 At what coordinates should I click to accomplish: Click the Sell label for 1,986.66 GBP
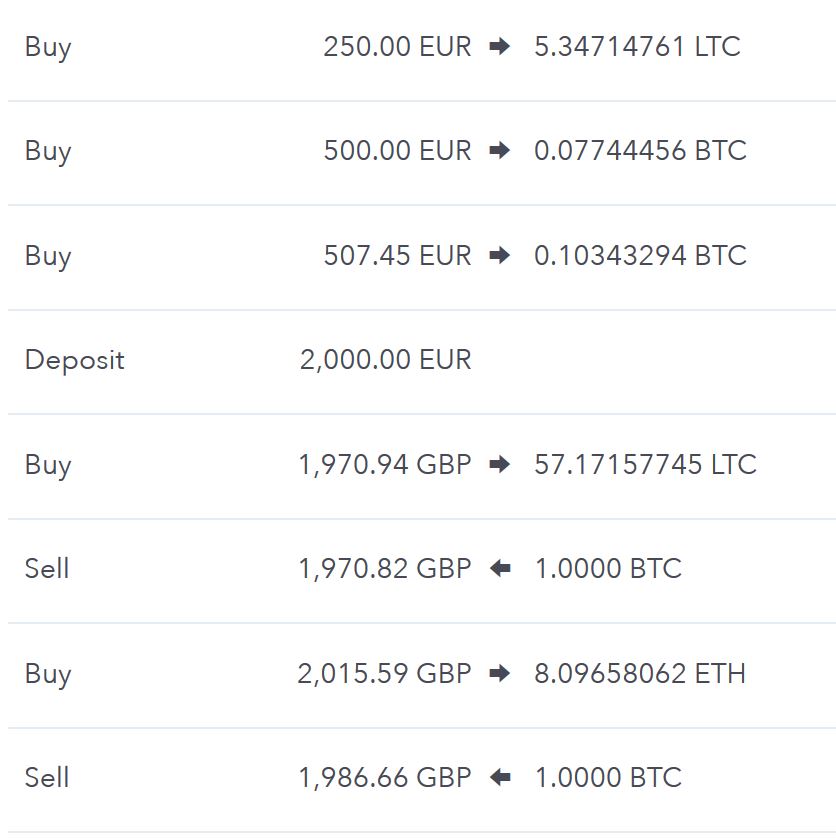tap(47, 777)
